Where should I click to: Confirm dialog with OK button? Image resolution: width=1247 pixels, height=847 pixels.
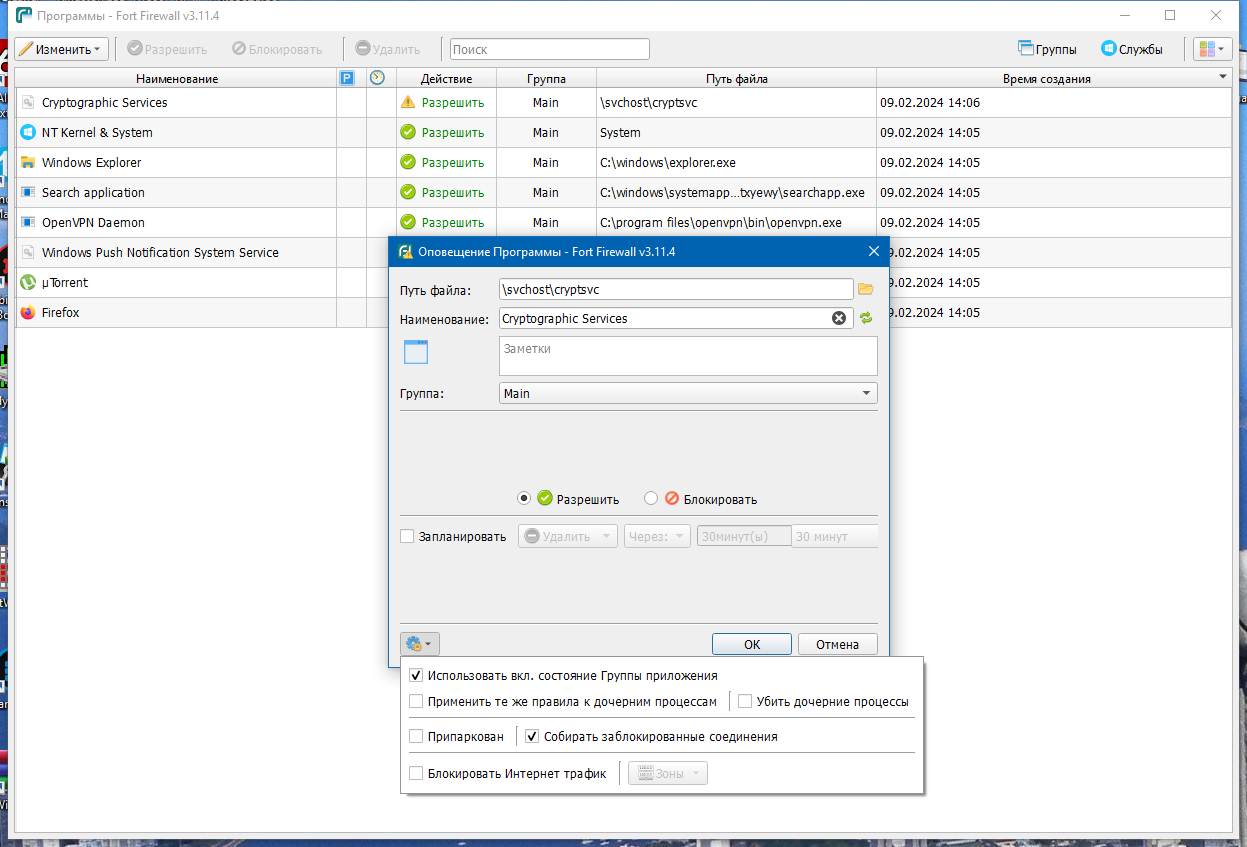(x=752, y=644)
